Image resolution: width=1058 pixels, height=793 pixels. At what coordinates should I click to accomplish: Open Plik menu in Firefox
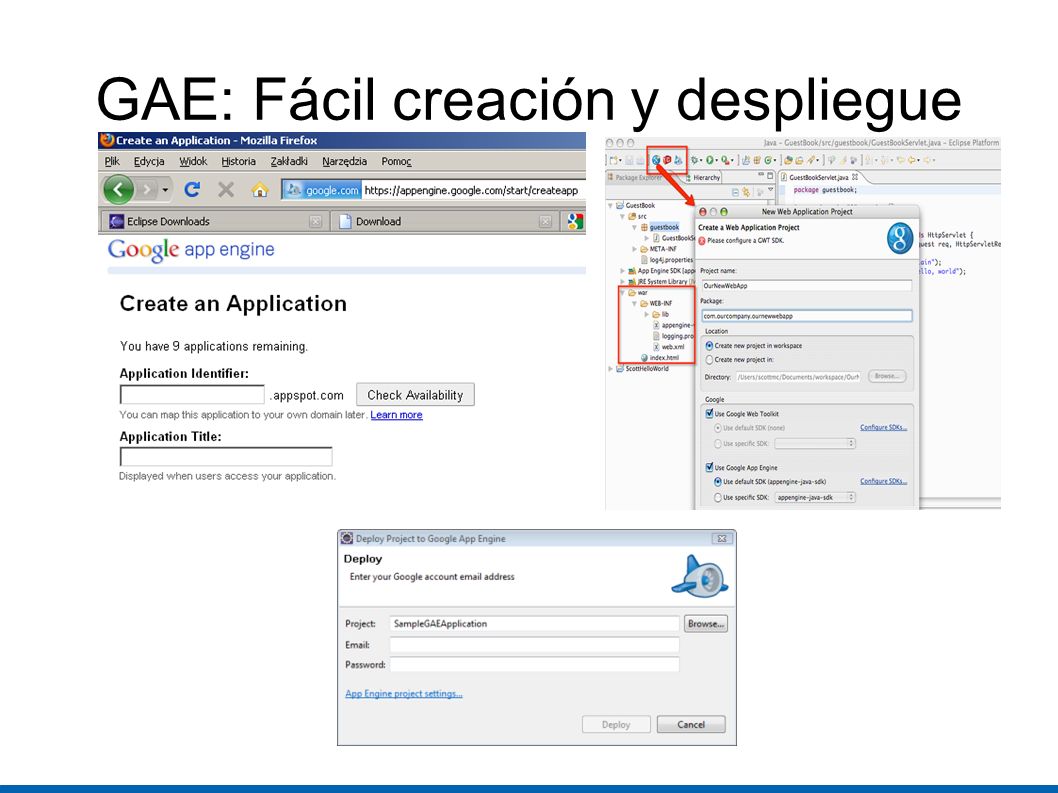(x=112, y=161)
